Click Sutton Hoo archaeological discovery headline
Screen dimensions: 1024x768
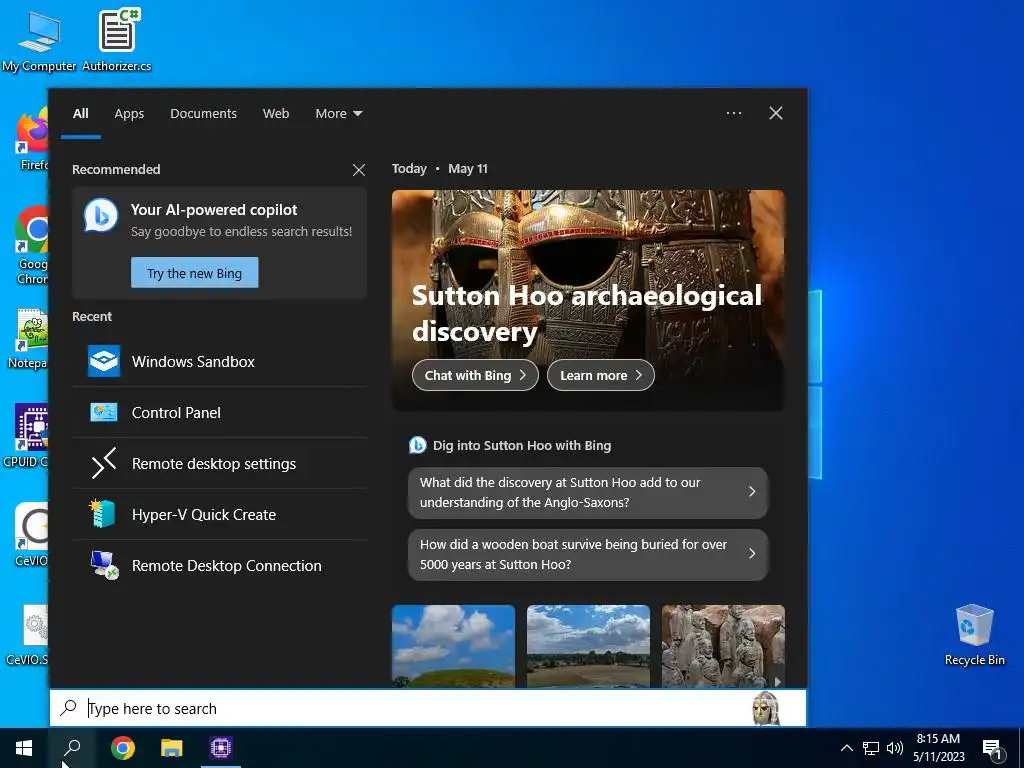click(x=586, y=313)
